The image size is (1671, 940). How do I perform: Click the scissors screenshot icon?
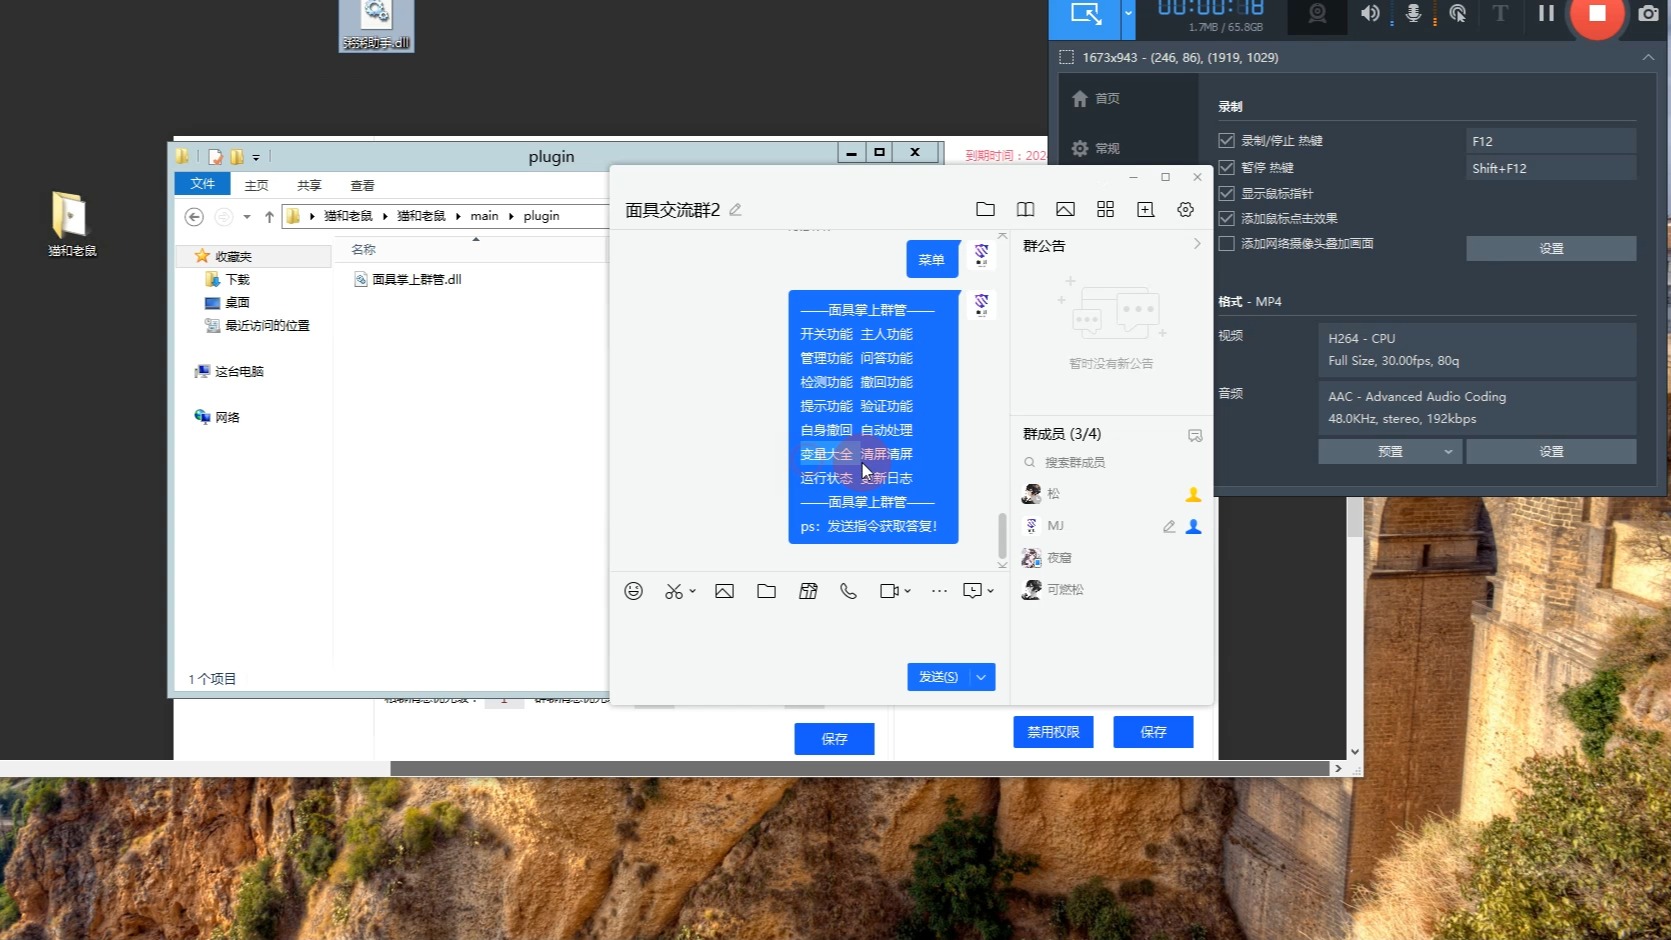pos(673,592)
